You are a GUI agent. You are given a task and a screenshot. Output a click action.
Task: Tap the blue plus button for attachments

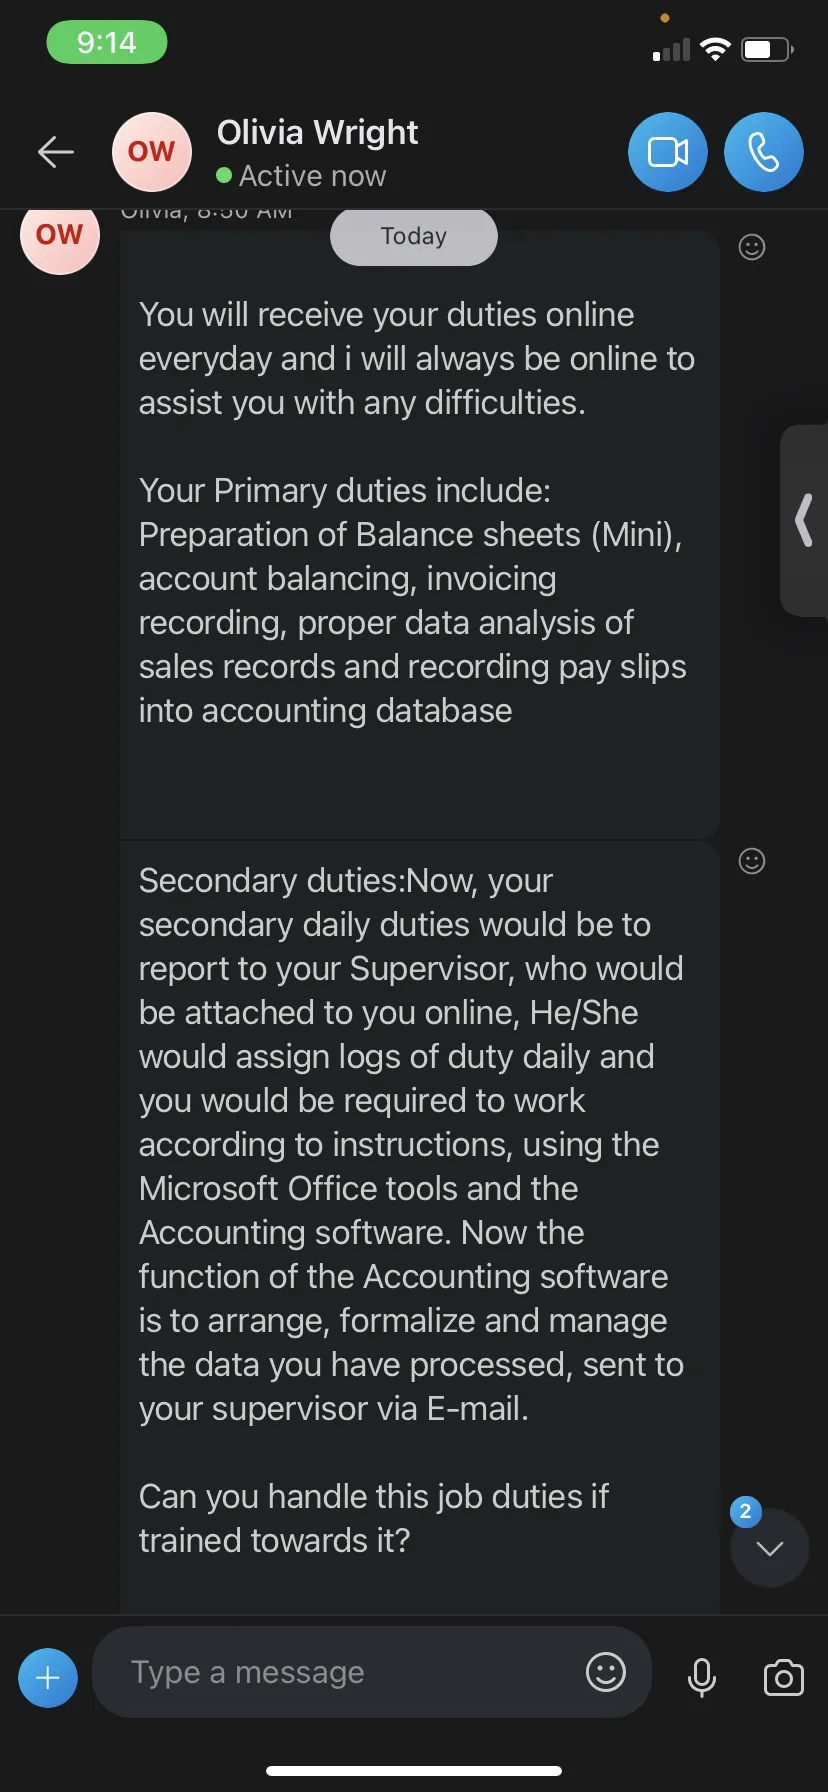[x=48, y=1677]
